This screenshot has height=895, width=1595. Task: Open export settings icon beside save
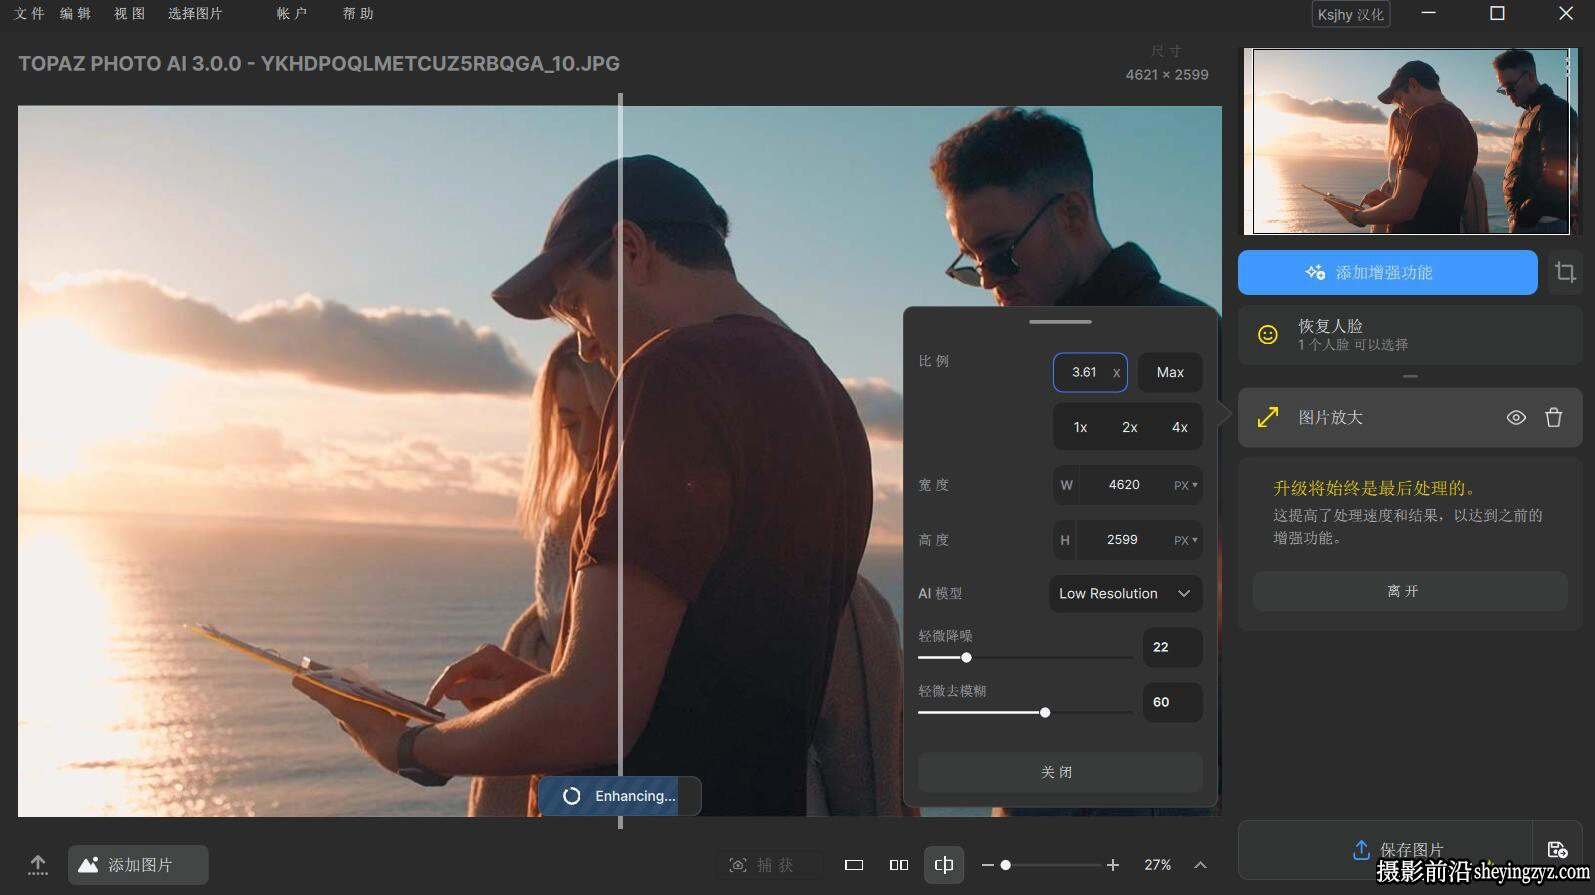(x=1557, y=850)
